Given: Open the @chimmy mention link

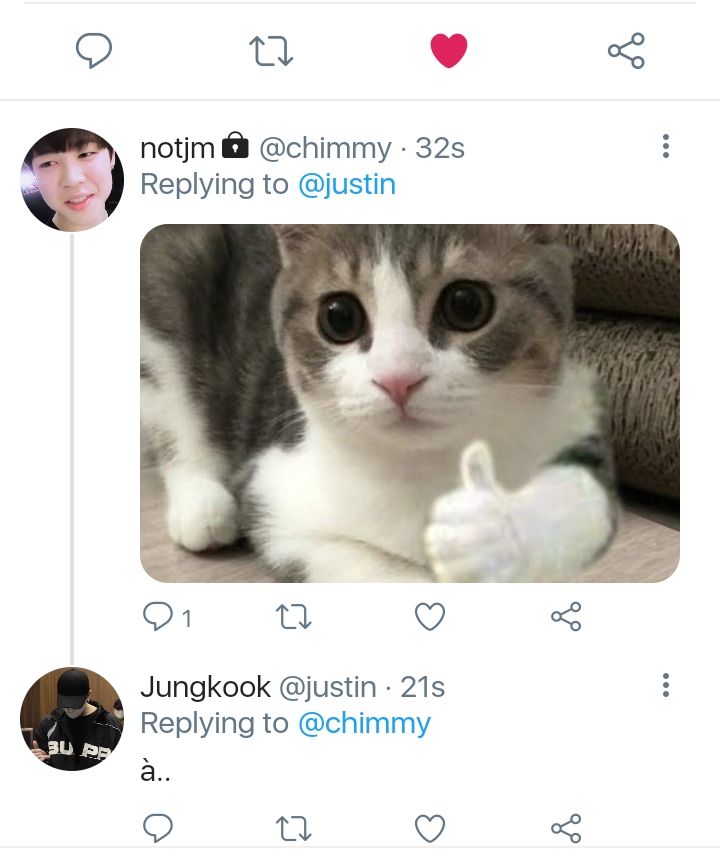Looking at the screenshot, I should coord(364,723).
